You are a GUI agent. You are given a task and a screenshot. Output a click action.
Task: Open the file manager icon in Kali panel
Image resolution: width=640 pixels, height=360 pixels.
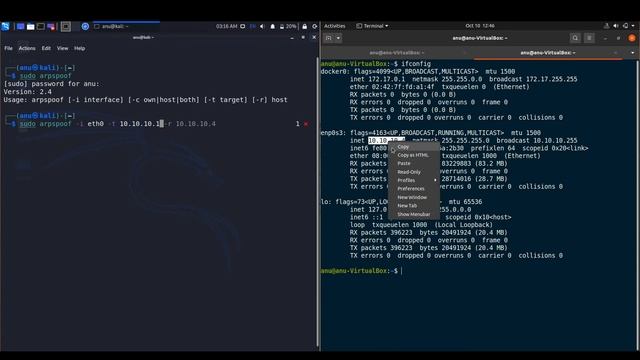(31, 27)
